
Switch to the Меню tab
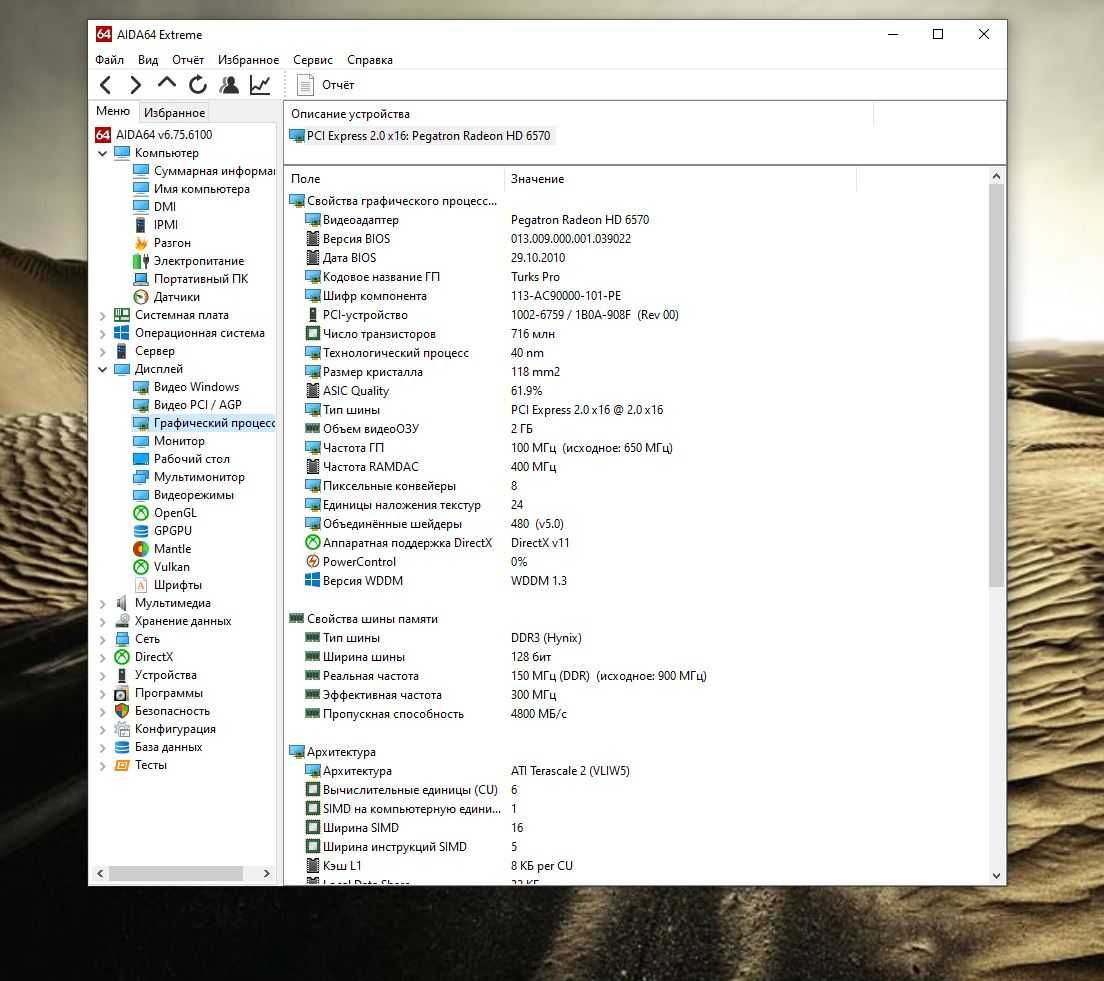coord(113,111)
